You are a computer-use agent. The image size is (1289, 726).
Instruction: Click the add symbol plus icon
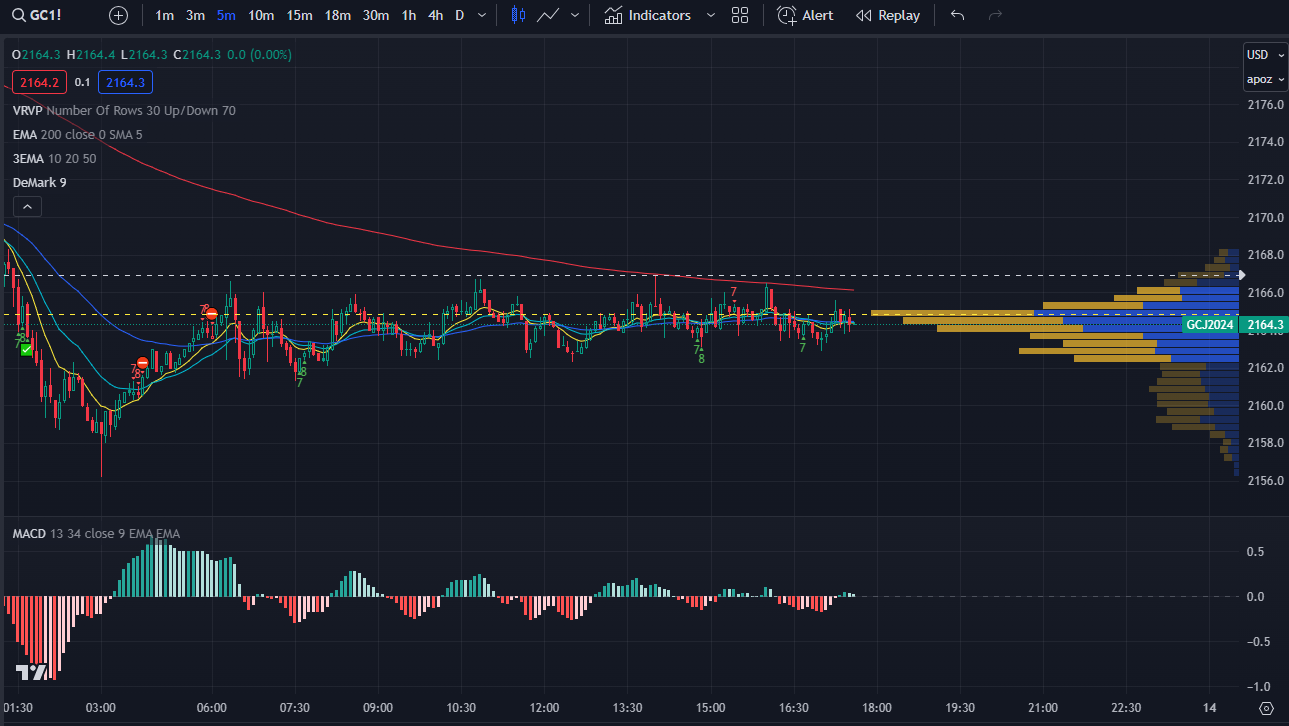click(x=118, y=15)
